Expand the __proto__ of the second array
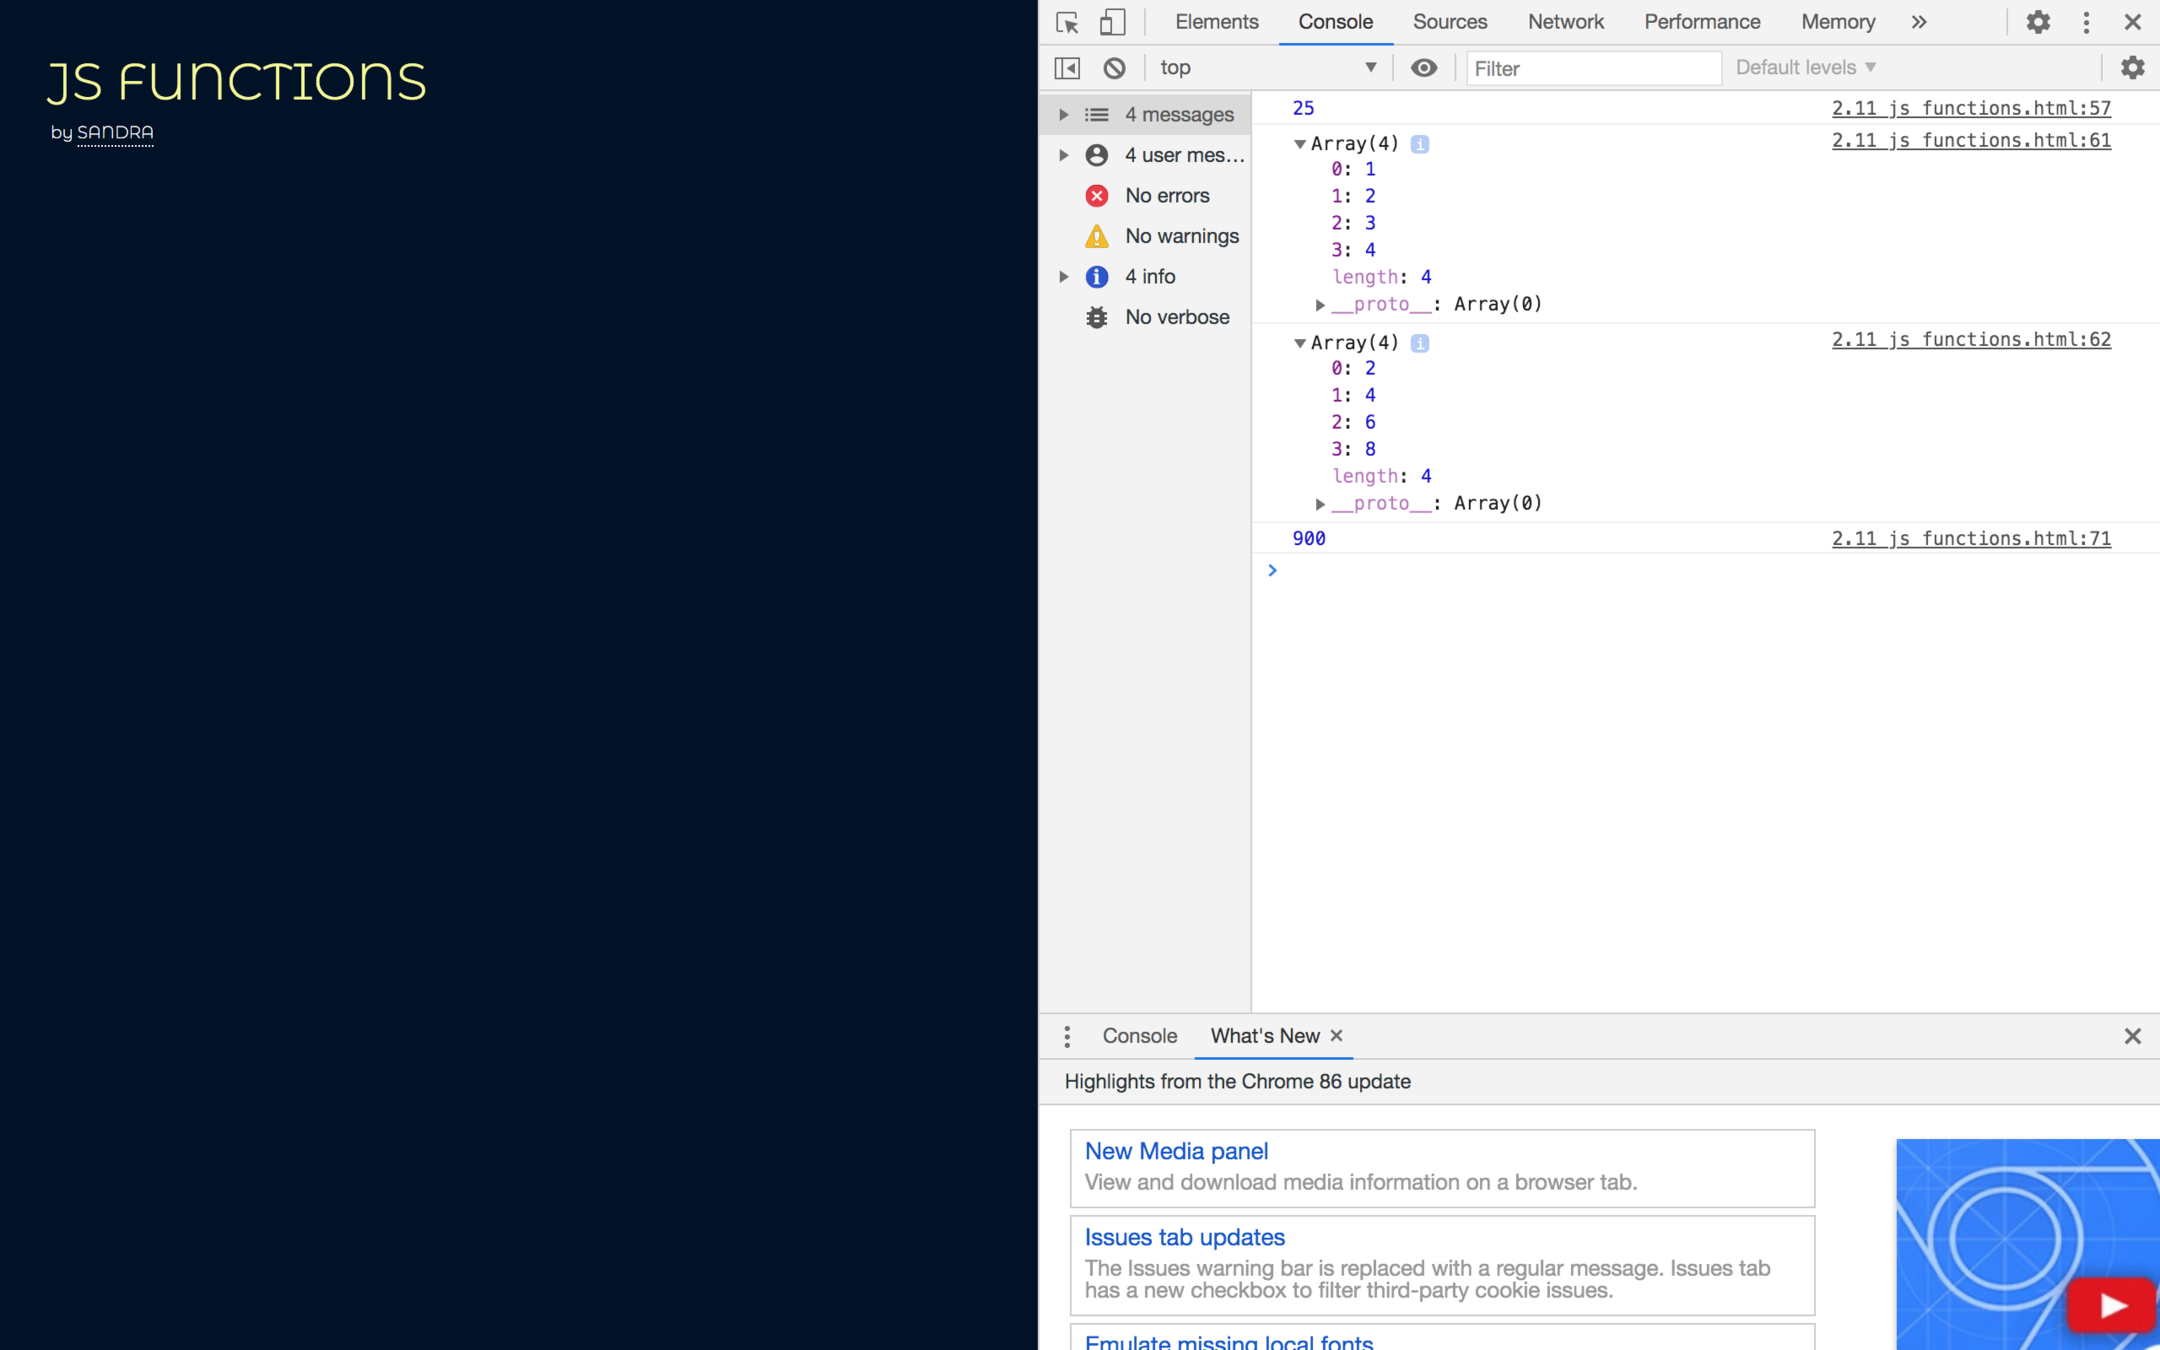This screenshot has width=2160, height=1350. [x=1320, y=504]
